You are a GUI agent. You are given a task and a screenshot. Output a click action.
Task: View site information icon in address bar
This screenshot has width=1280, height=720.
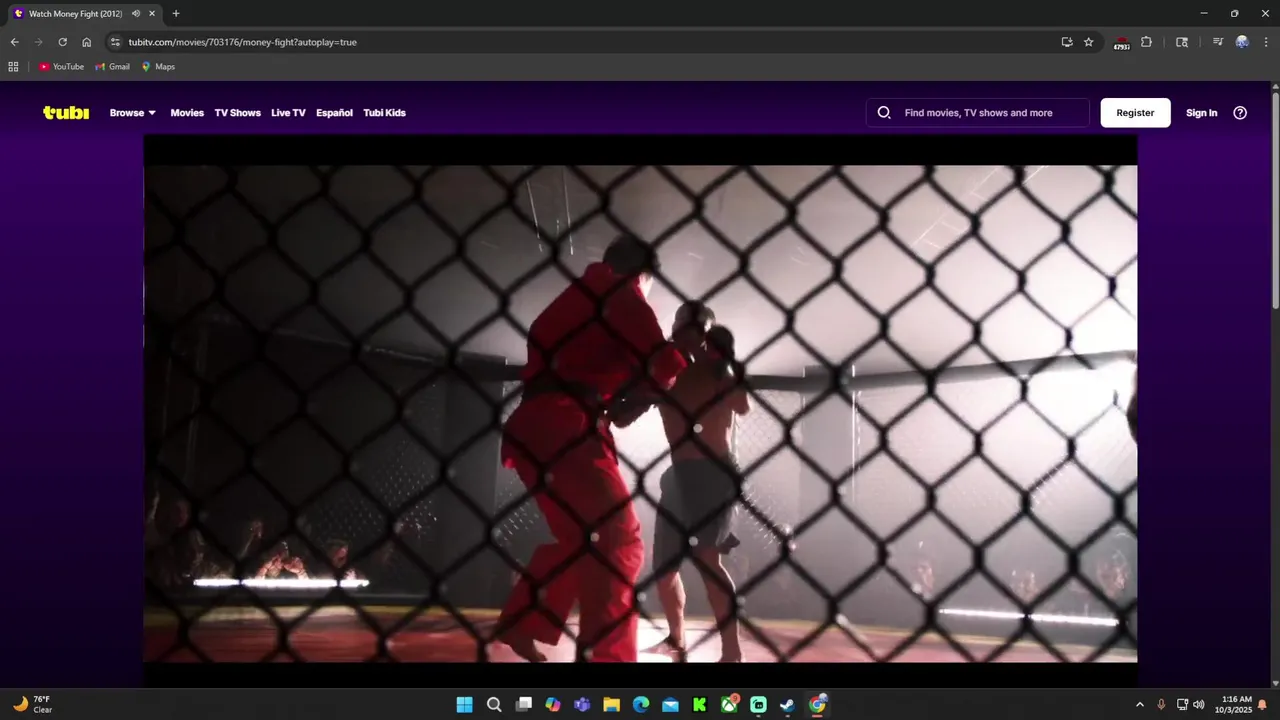click(x=115, y=42)
